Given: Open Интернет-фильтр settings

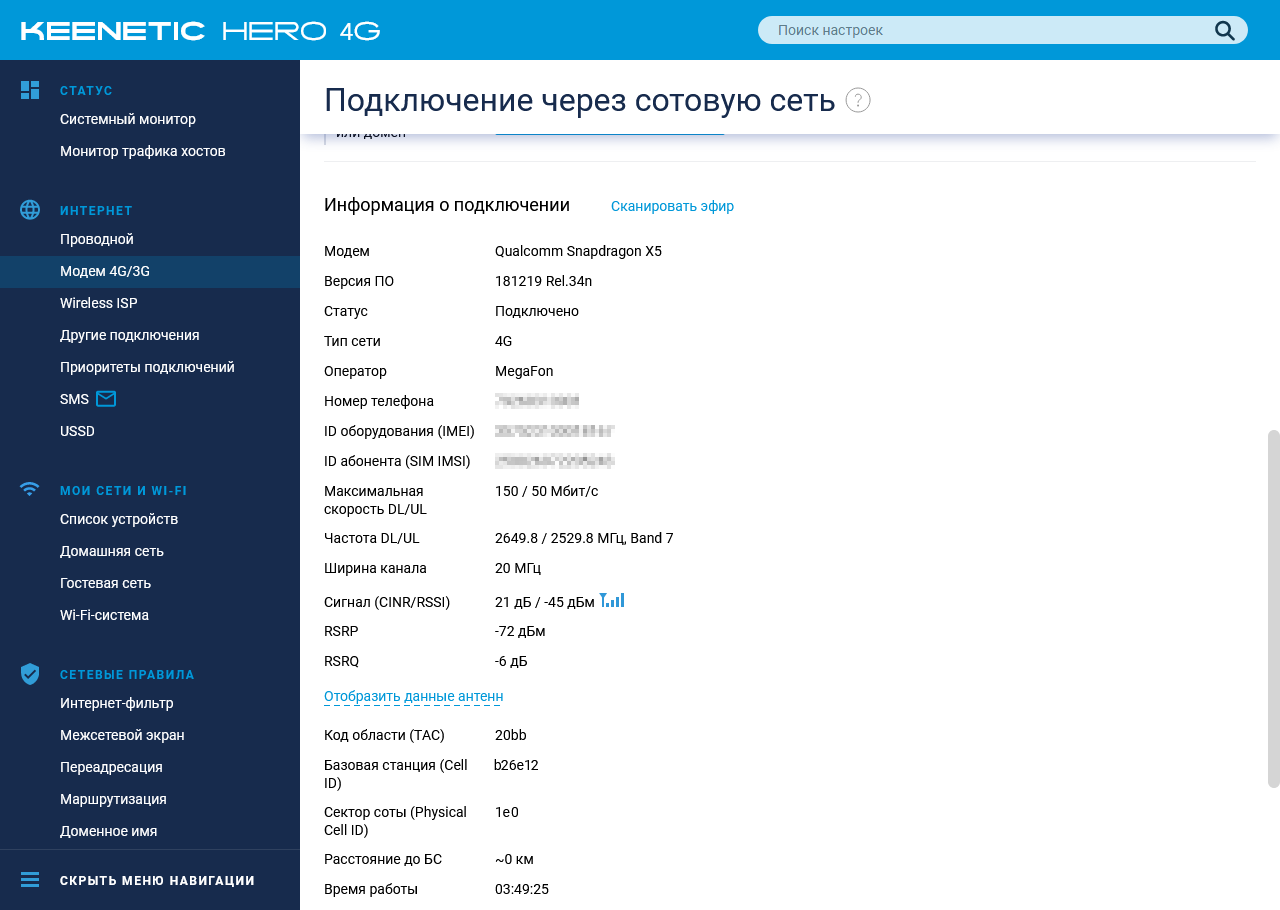Looking at the screenshot, I should coord(117,703).
